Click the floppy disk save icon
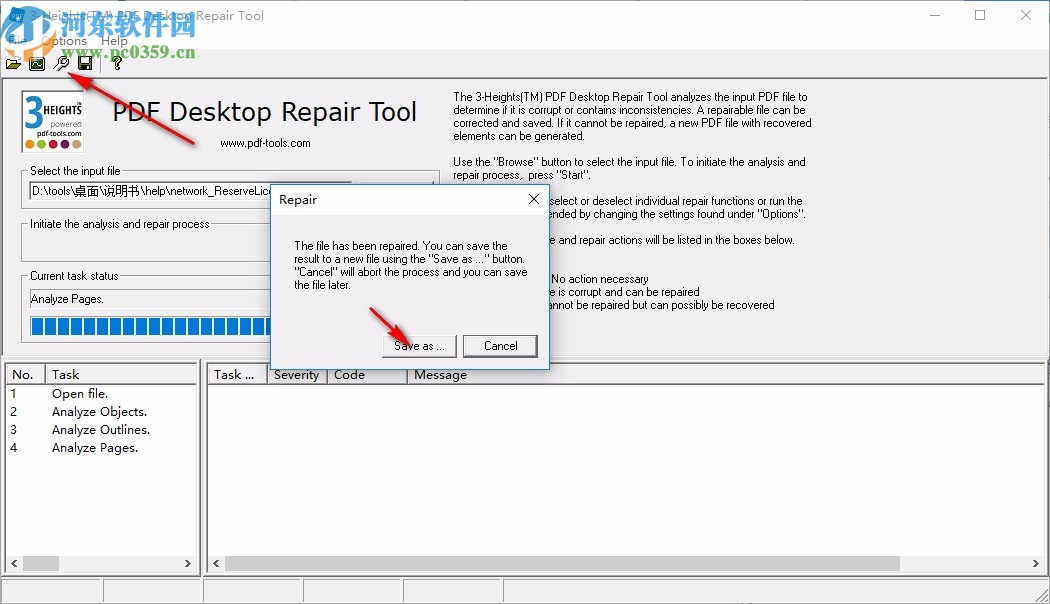The height and width of the screenshot is (604, 1050). 85,62
